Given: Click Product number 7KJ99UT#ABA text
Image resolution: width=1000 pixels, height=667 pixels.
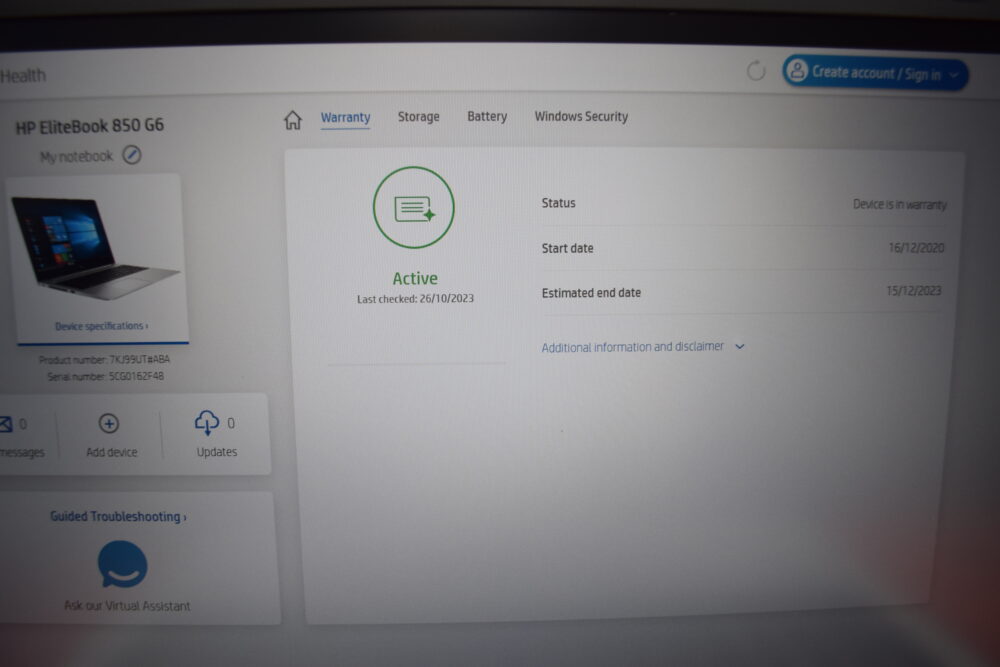Looking at the screenshot, I should pyautogui.click(x=104, y=360).
